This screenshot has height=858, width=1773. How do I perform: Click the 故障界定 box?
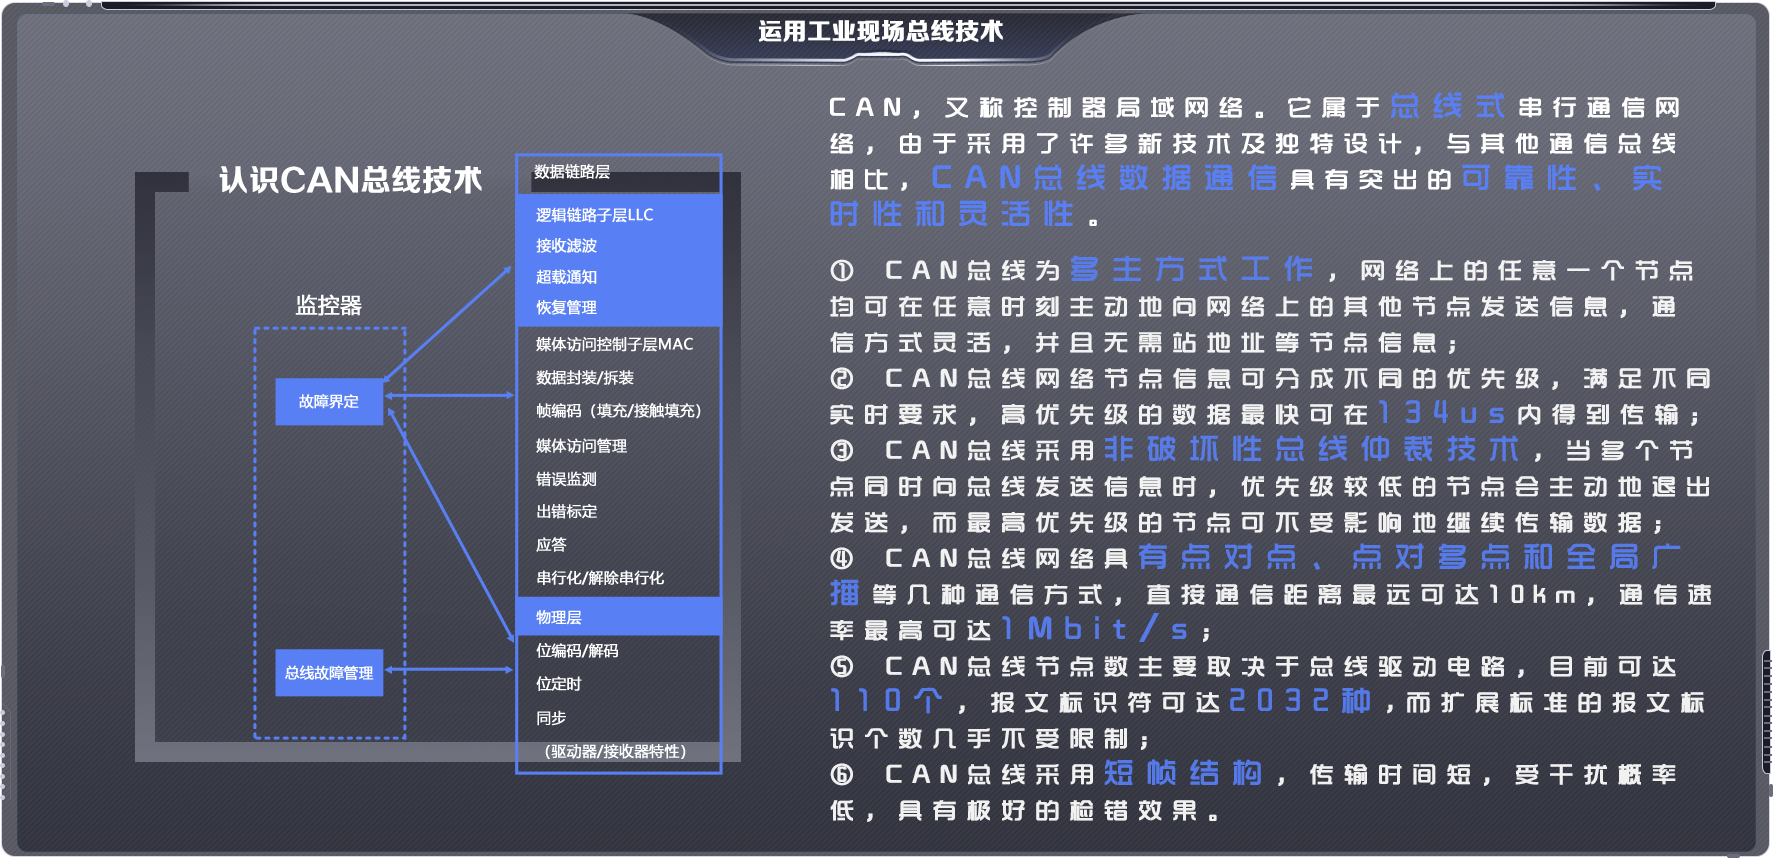click(329, 401)
